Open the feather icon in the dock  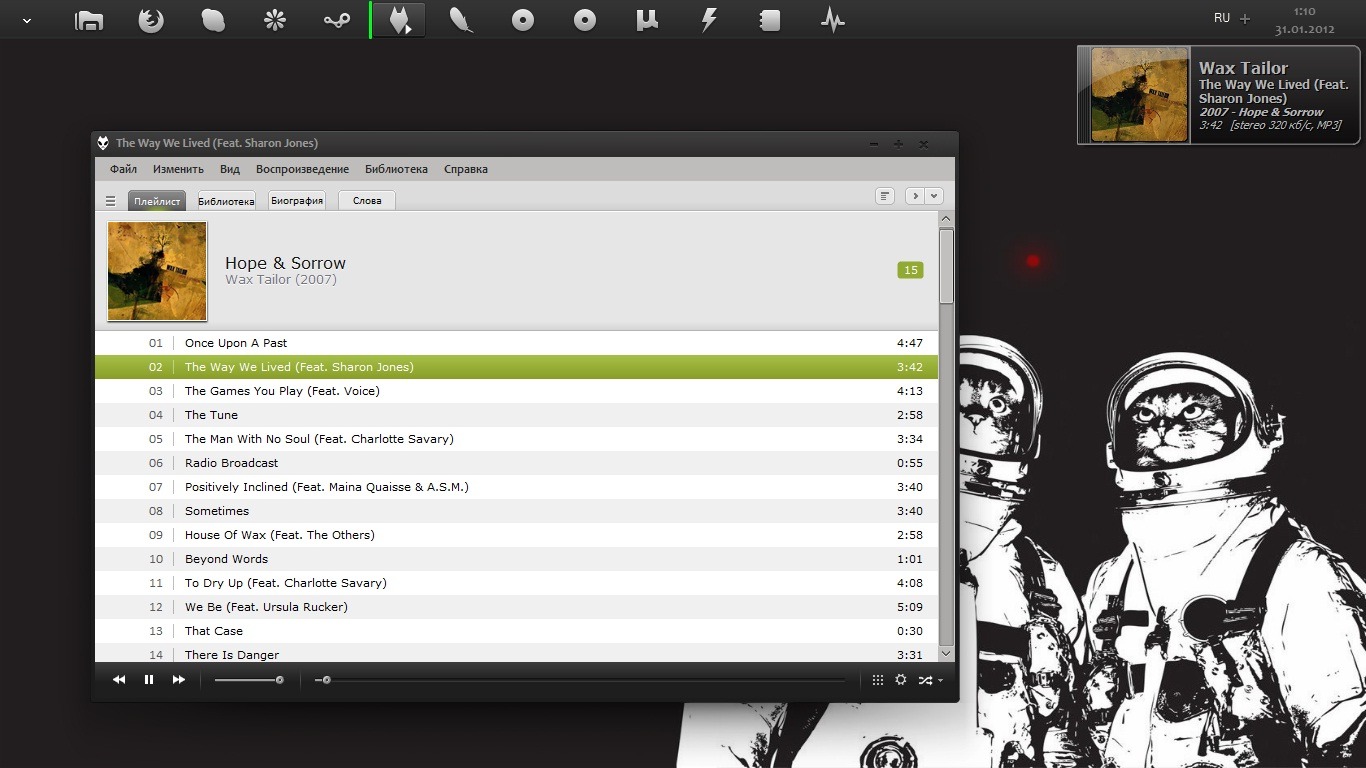pyautogui.click(x=461, y=20)
